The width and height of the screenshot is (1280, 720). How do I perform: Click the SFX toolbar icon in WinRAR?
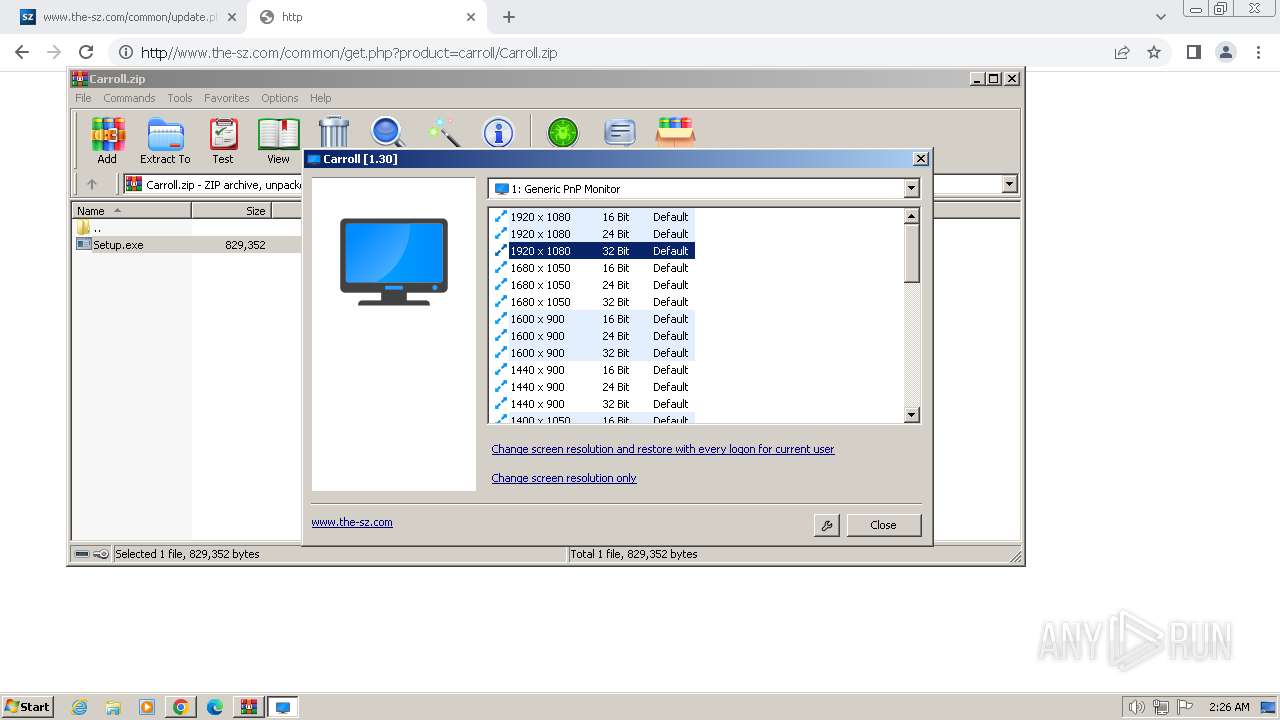[675, 132]
